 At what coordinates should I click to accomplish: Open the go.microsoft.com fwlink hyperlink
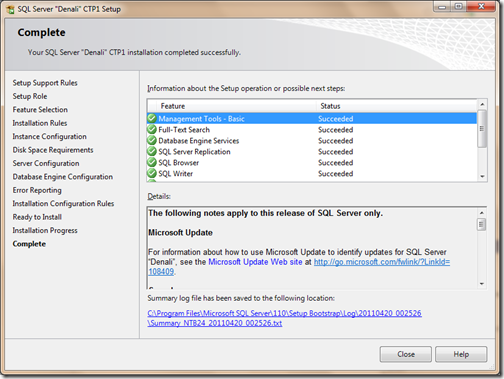[x=382, y=262]
